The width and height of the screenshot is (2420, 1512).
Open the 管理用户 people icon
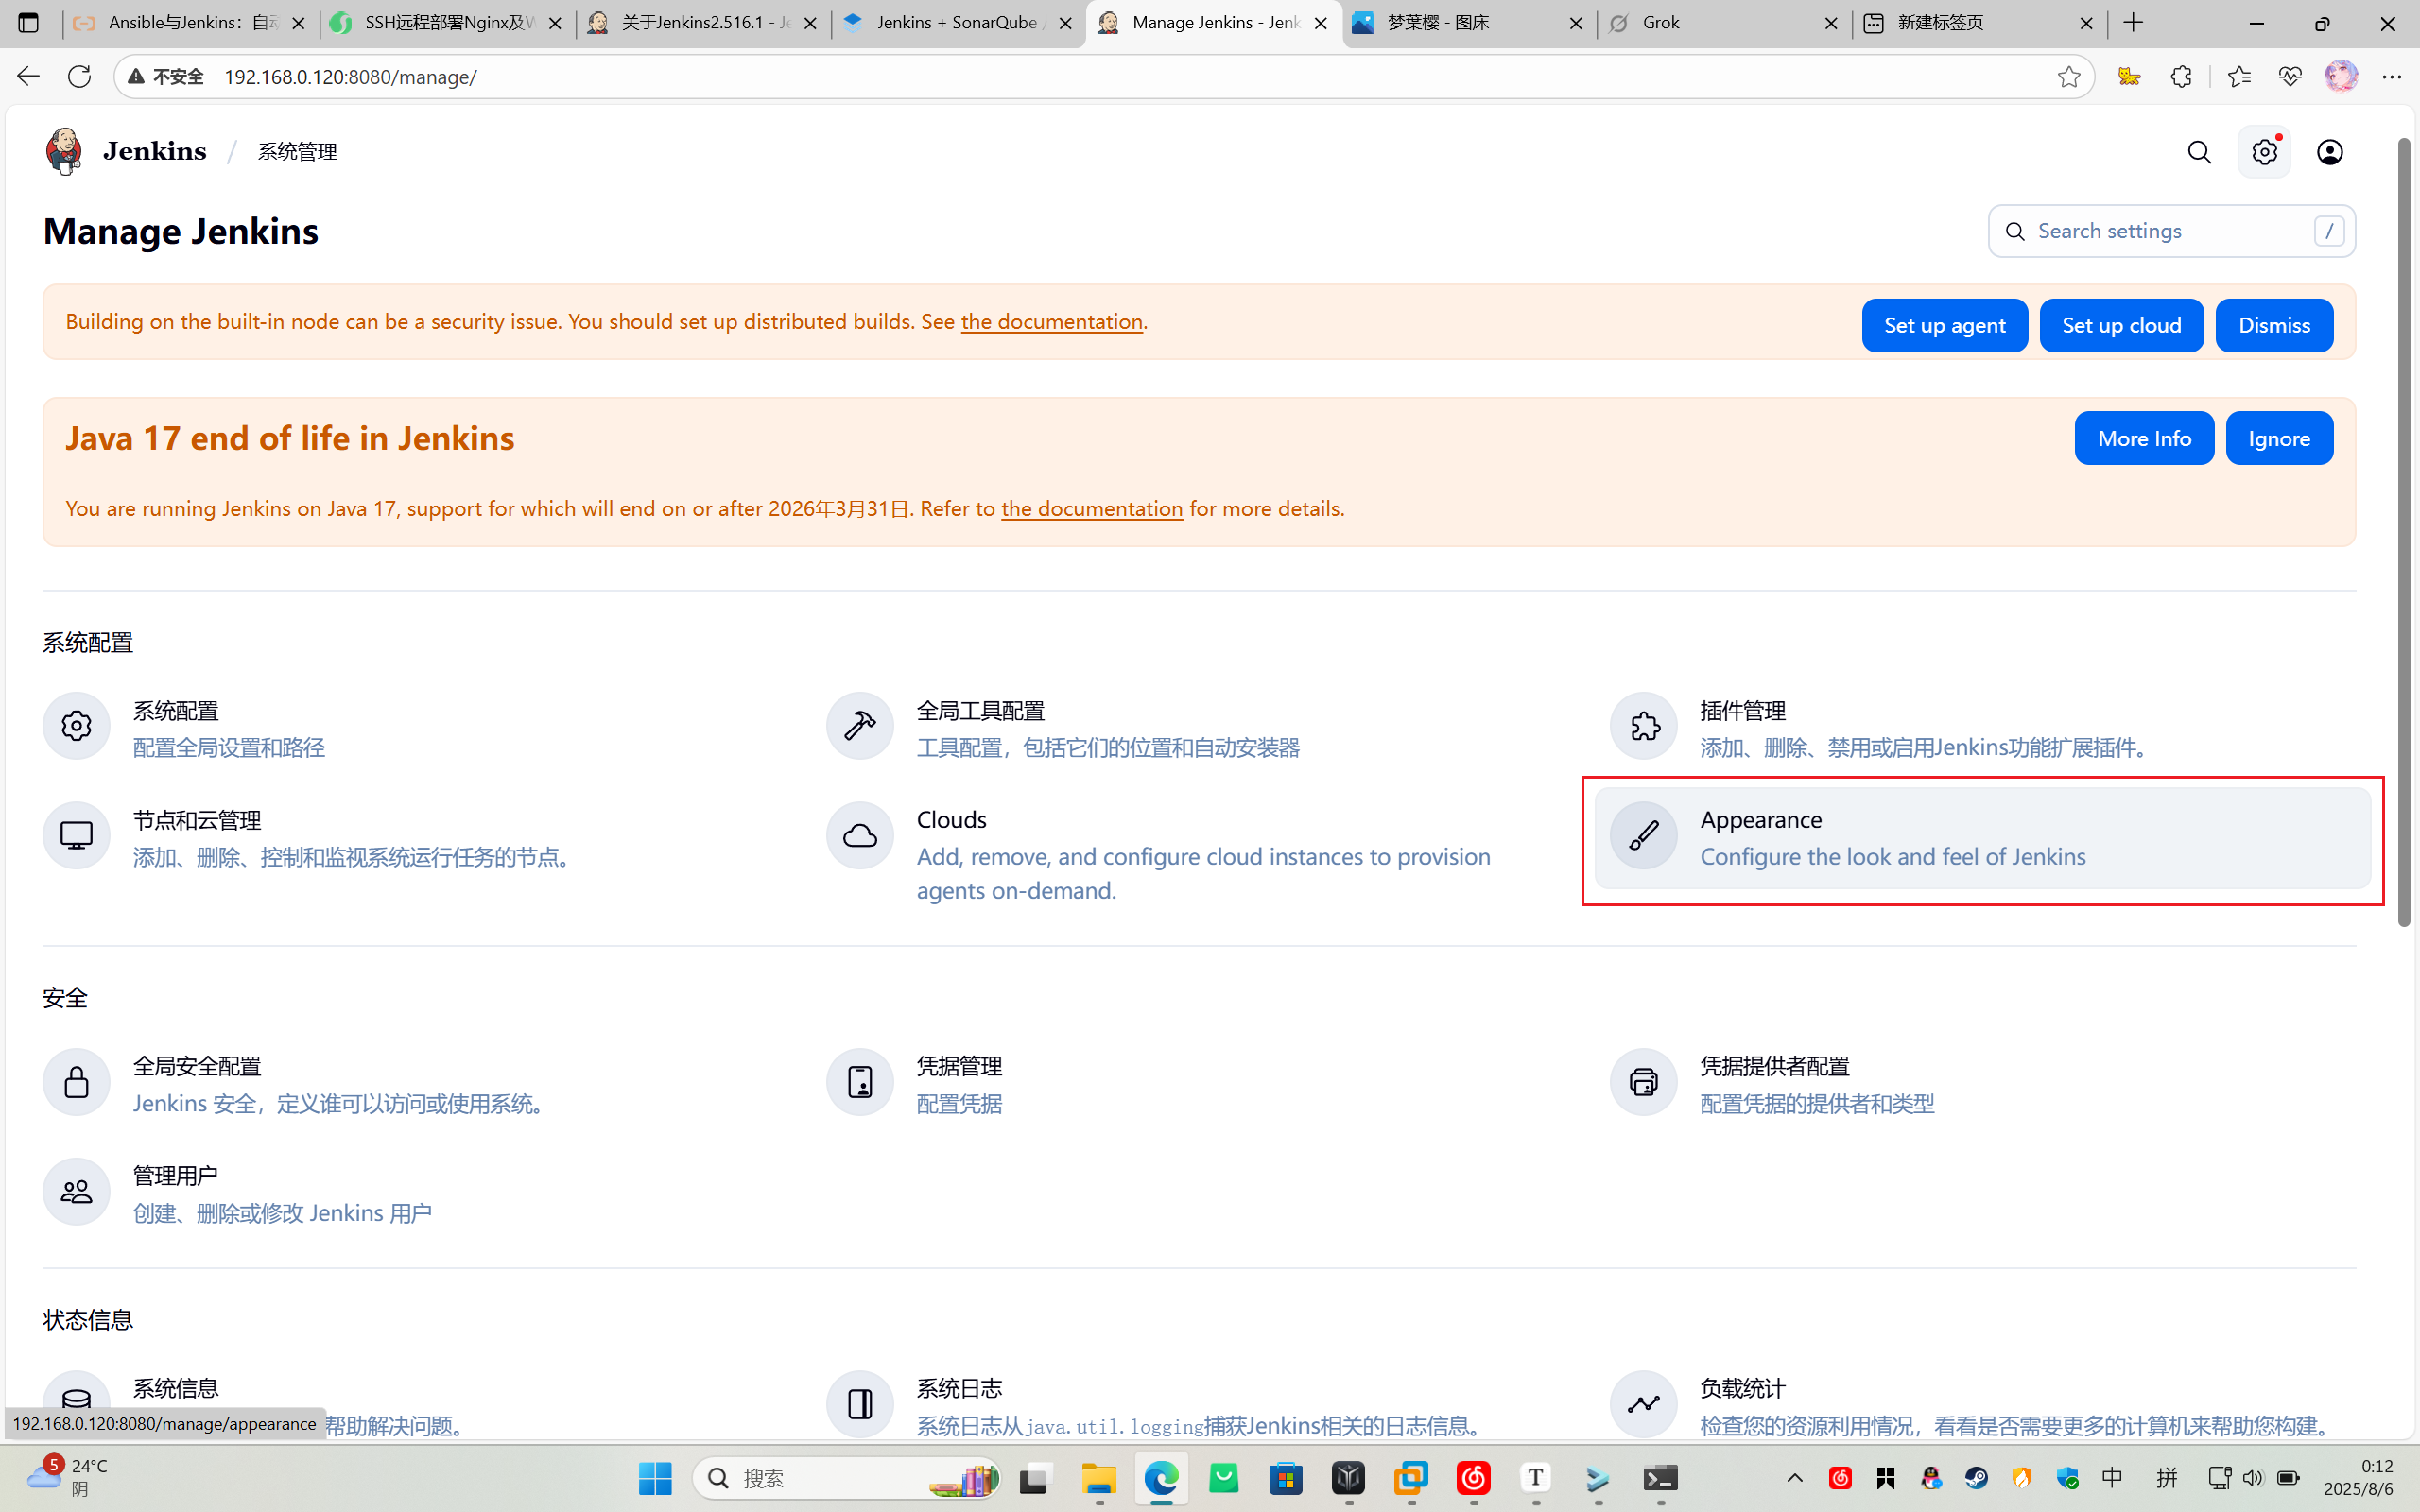(x=76, y=1191)
